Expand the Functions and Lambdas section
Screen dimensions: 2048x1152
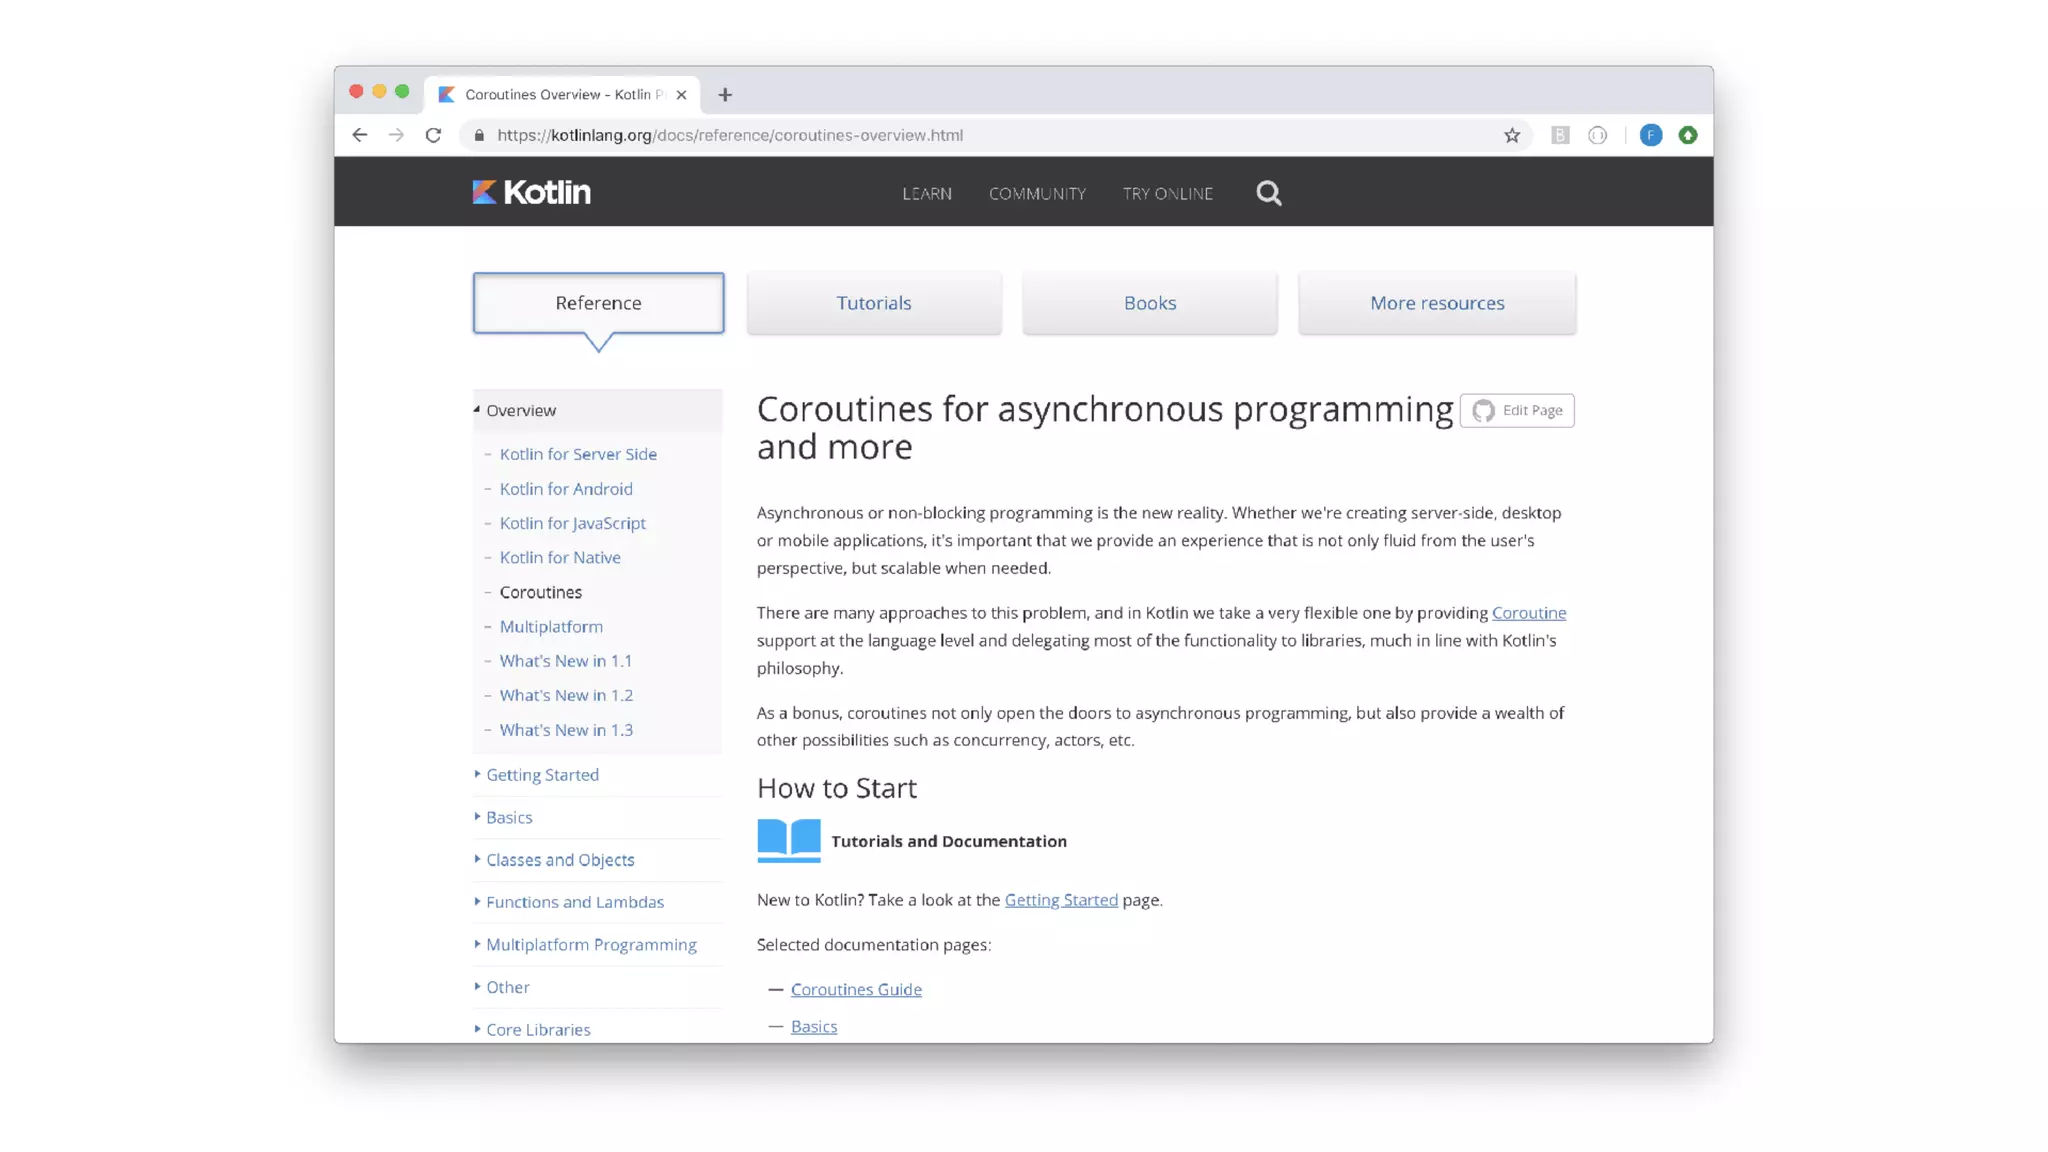(574, 902)
